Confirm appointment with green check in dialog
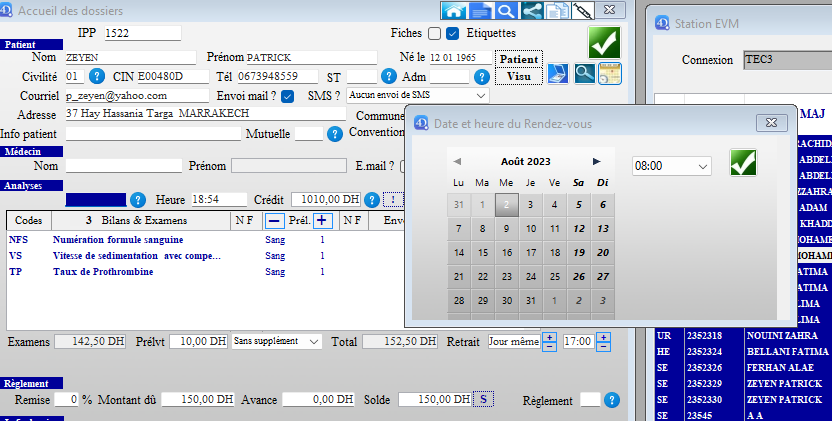The image size is (832, 421). tap(744, 163)
